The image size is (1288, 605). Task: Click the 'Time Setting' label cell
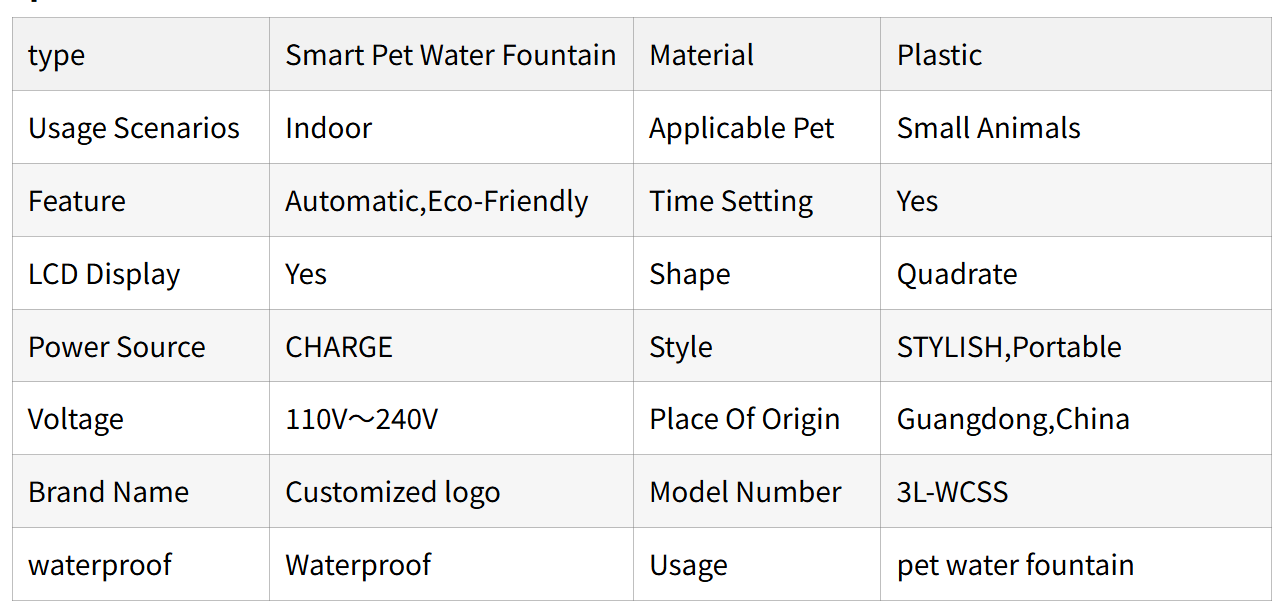coord(731,201)
